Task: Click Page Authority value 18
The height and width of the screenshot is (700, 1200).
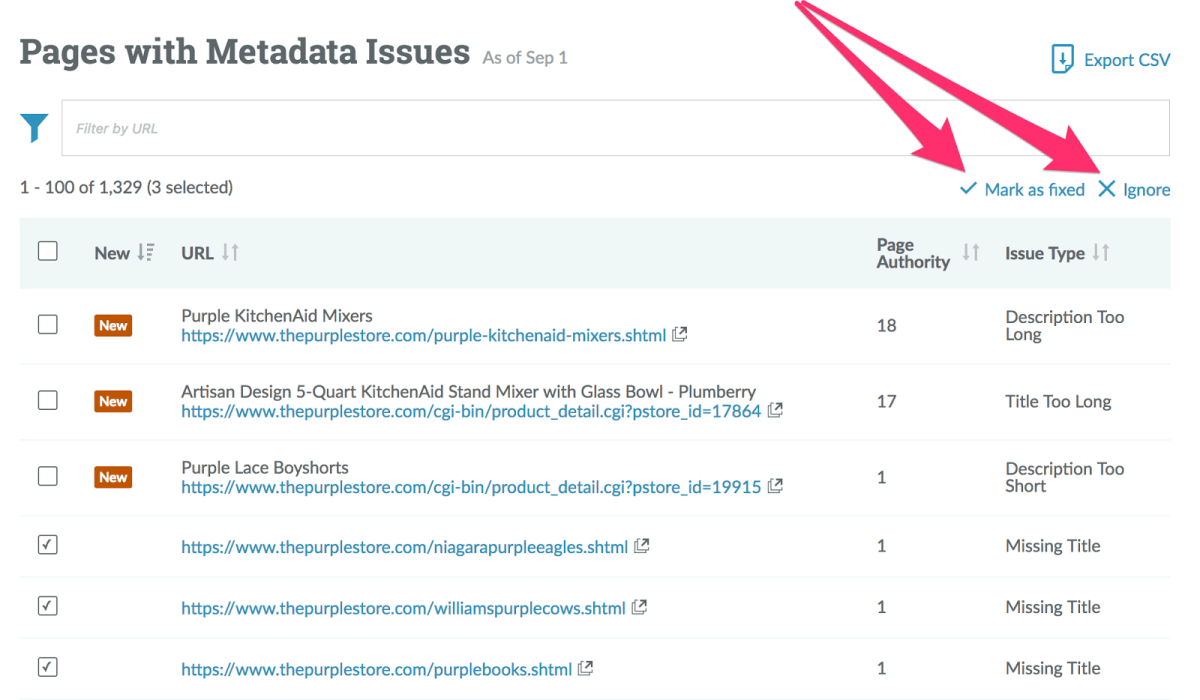Action: pos(886,325)
